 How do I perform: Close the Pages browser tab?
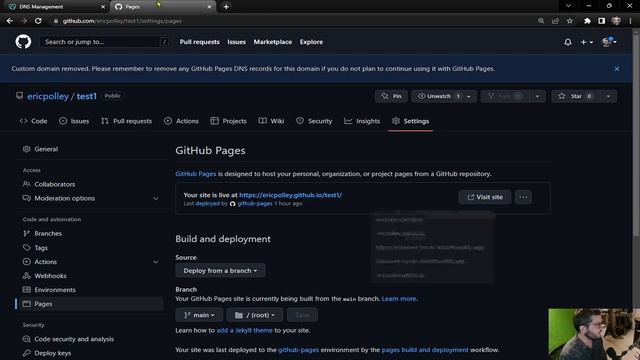click(209, 7)
